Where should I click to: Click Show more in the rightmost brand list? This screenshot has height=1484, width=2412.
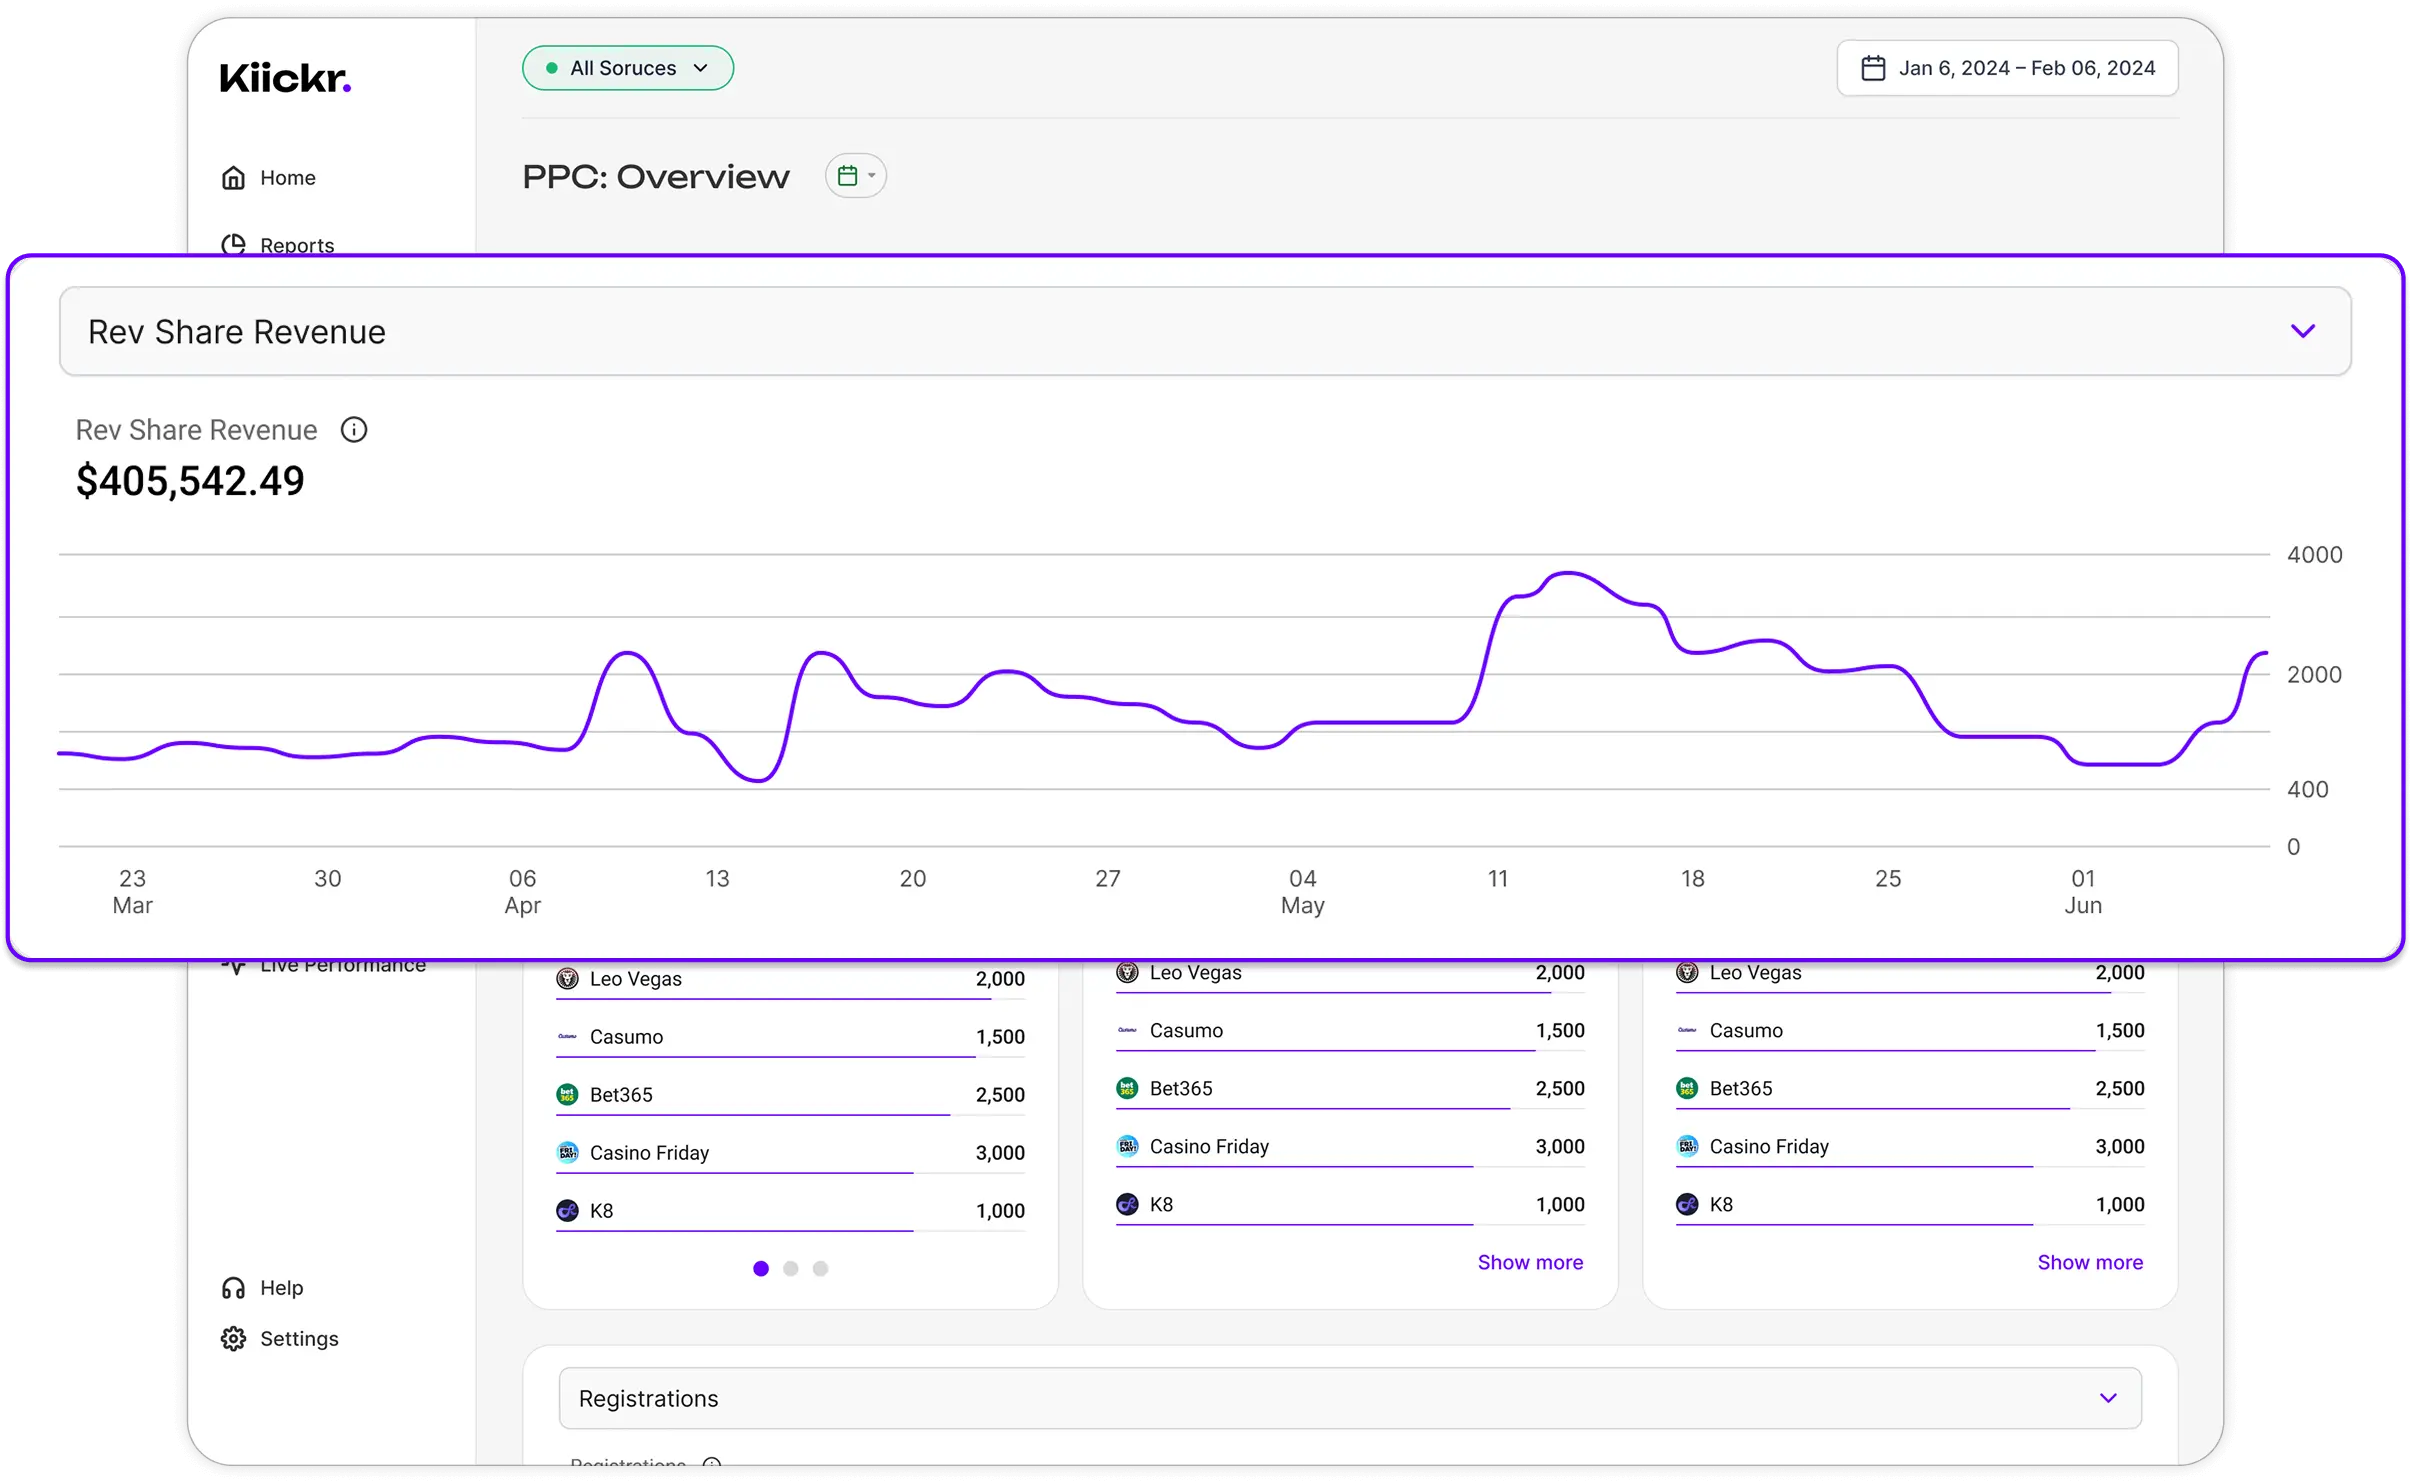point(2089,1262)
